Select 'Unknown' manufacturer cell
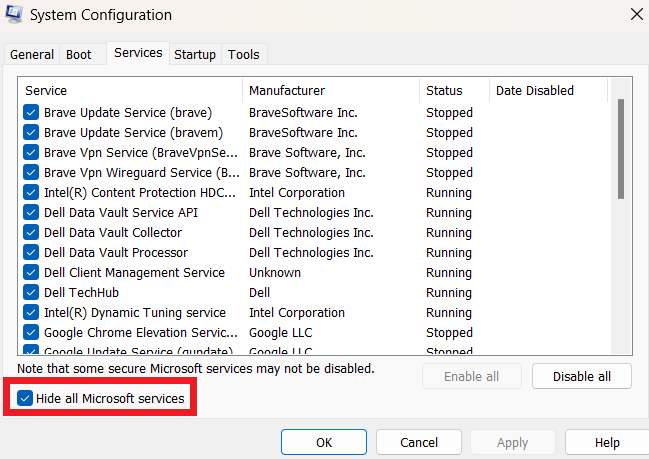 click(275, 273)
